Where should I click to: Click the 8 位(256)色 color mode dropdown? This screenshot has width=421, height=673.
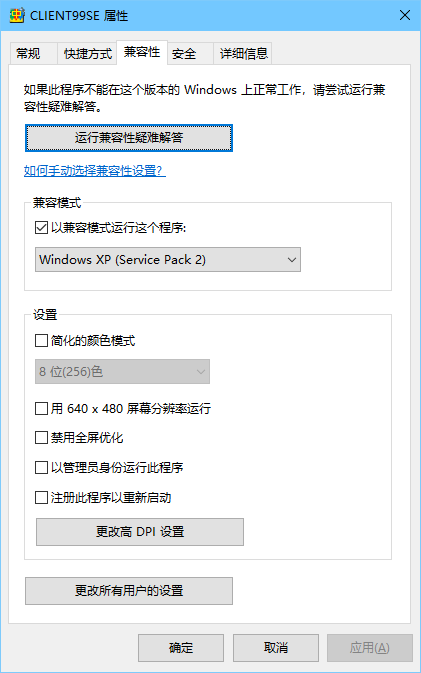coord(122,372)
